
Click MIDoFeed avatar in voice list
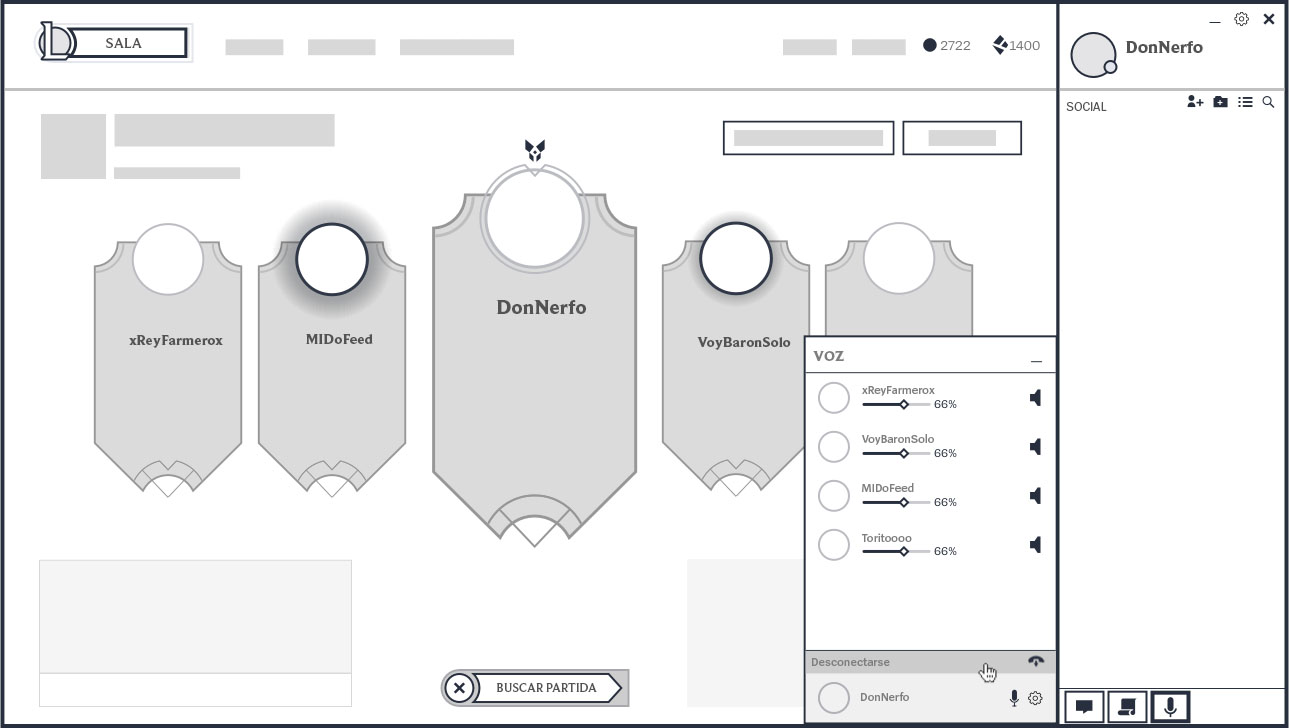834,496
